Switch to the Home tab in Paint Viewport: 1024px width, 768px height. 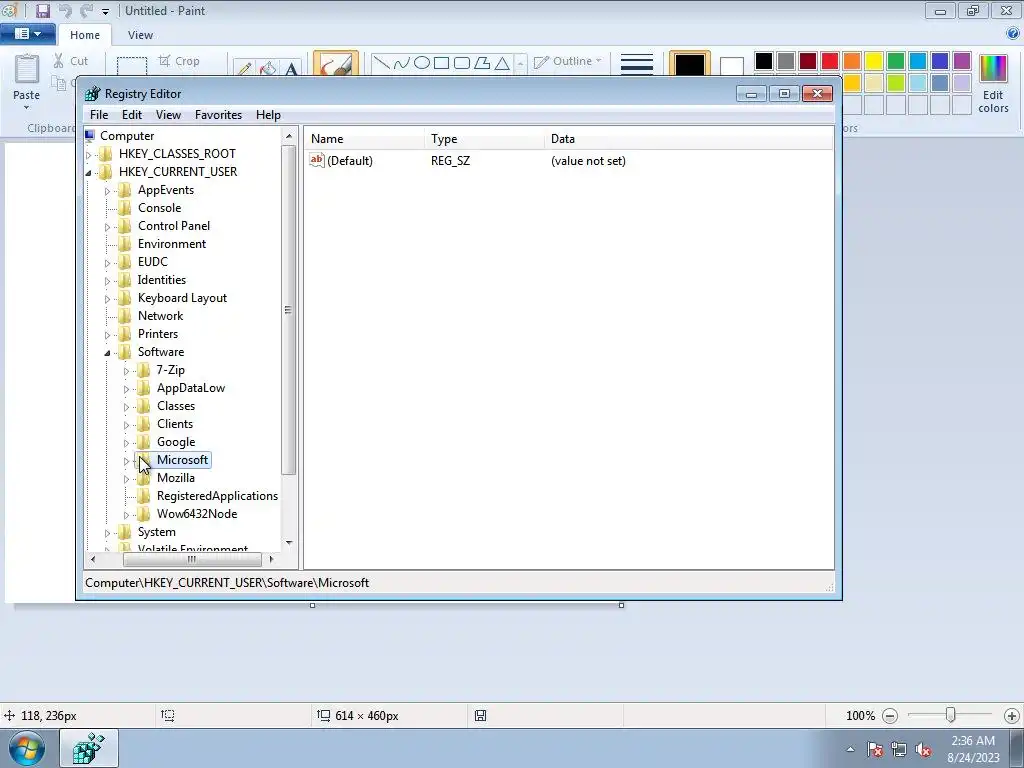85,35
